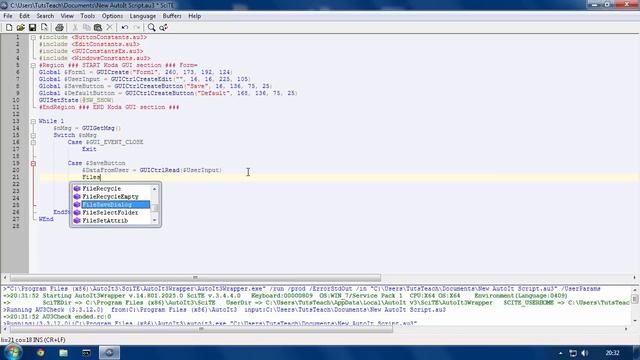Screen dimensions: 640x360
Task: Click the Open file toolbar icon
Action: click(20, 27)
